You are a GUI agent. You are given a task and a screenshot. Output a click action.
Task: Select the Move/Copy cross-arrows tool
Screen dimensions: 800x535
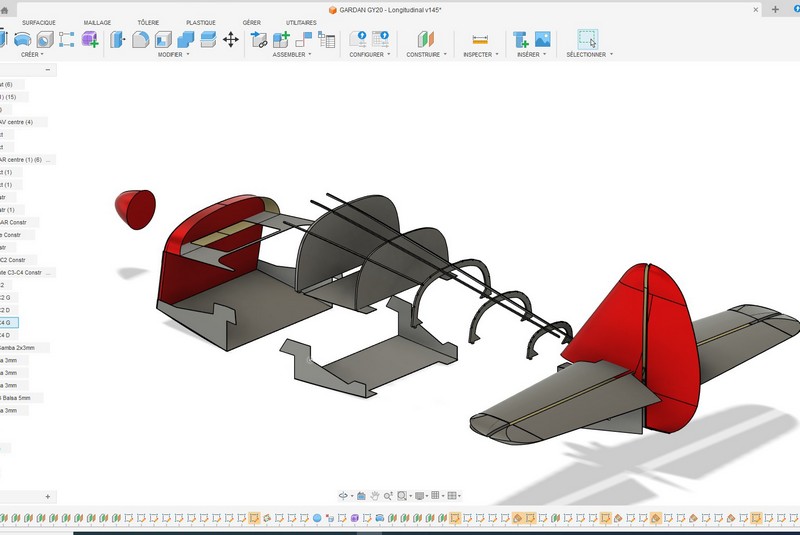pos(230,39)
